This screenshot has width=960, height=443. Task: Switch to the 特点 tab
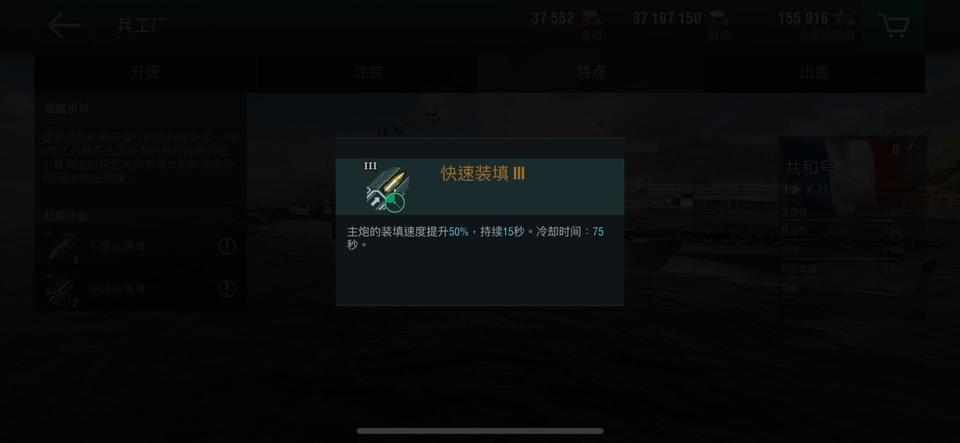click(x=591, y=73)
